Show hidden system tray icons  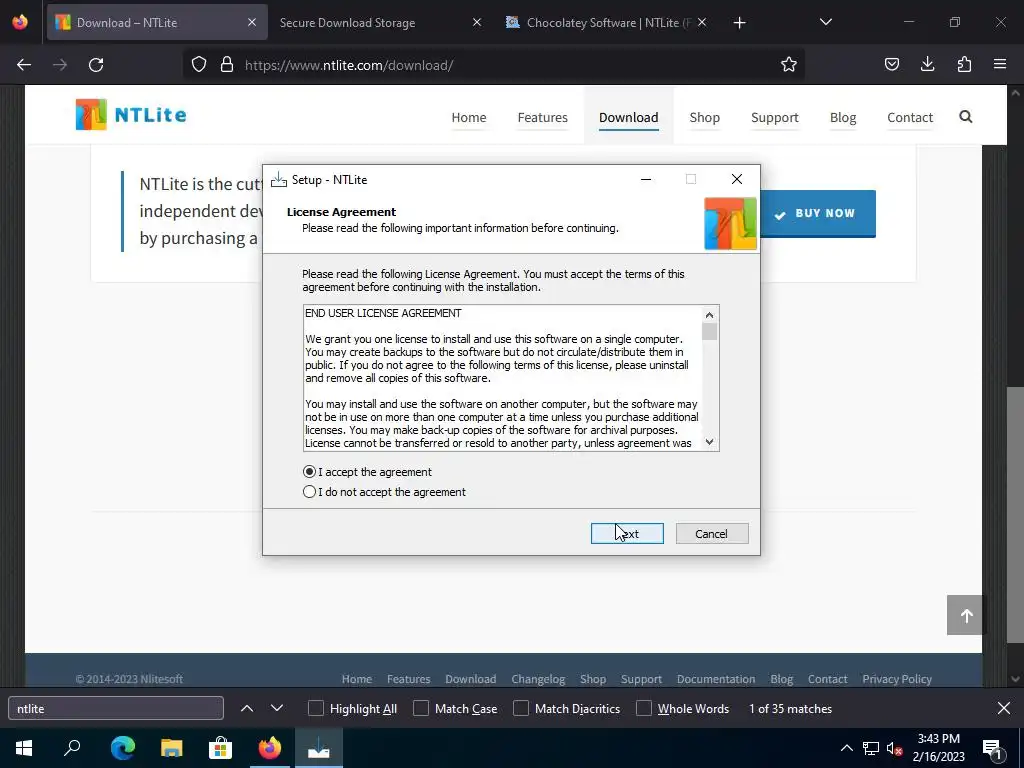(846, 748)
